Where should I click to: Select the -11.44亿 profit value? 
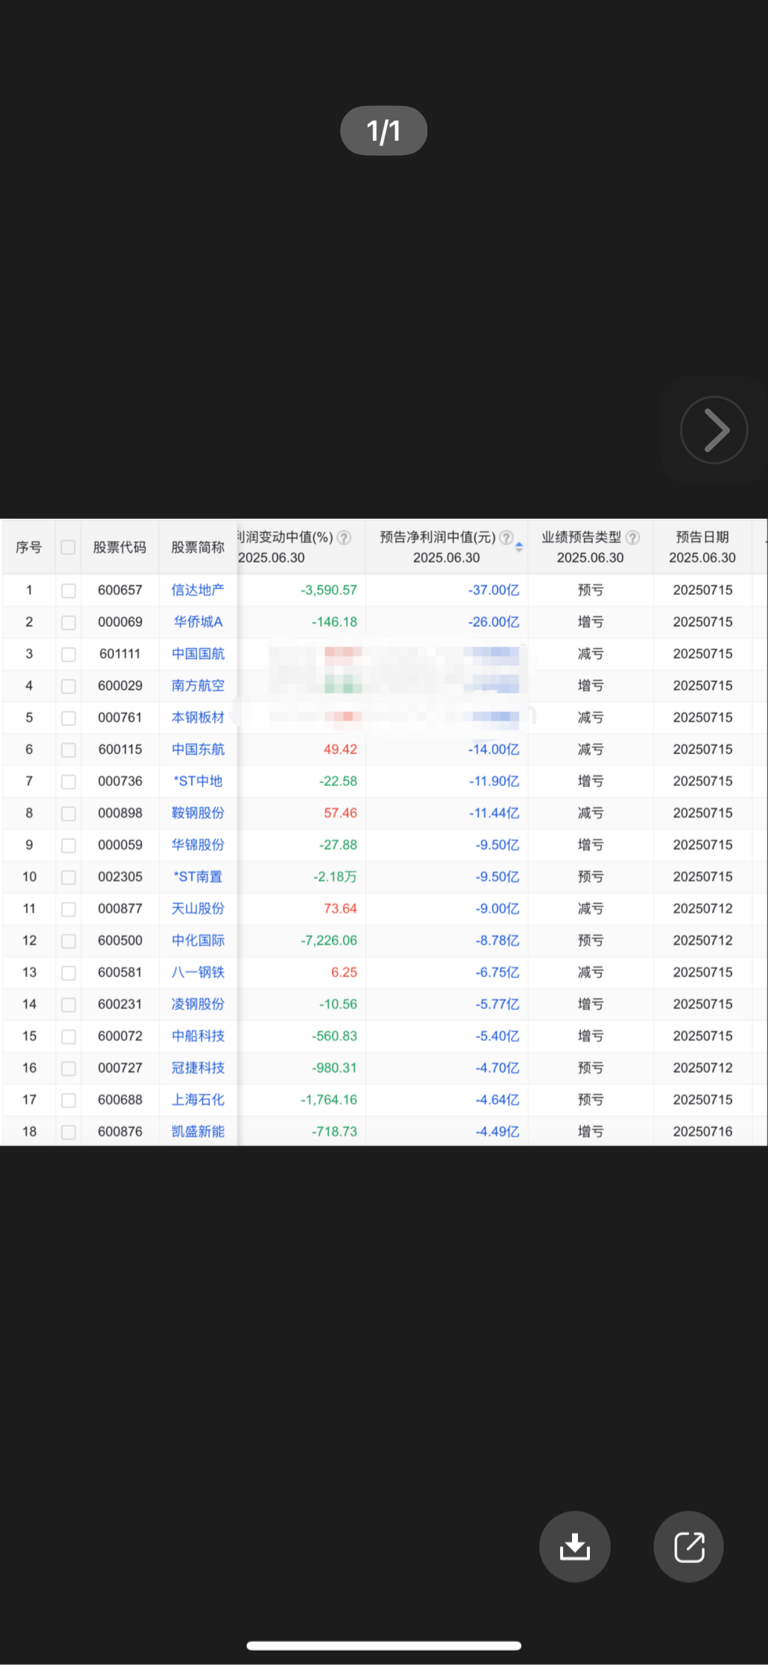(494, 813)
